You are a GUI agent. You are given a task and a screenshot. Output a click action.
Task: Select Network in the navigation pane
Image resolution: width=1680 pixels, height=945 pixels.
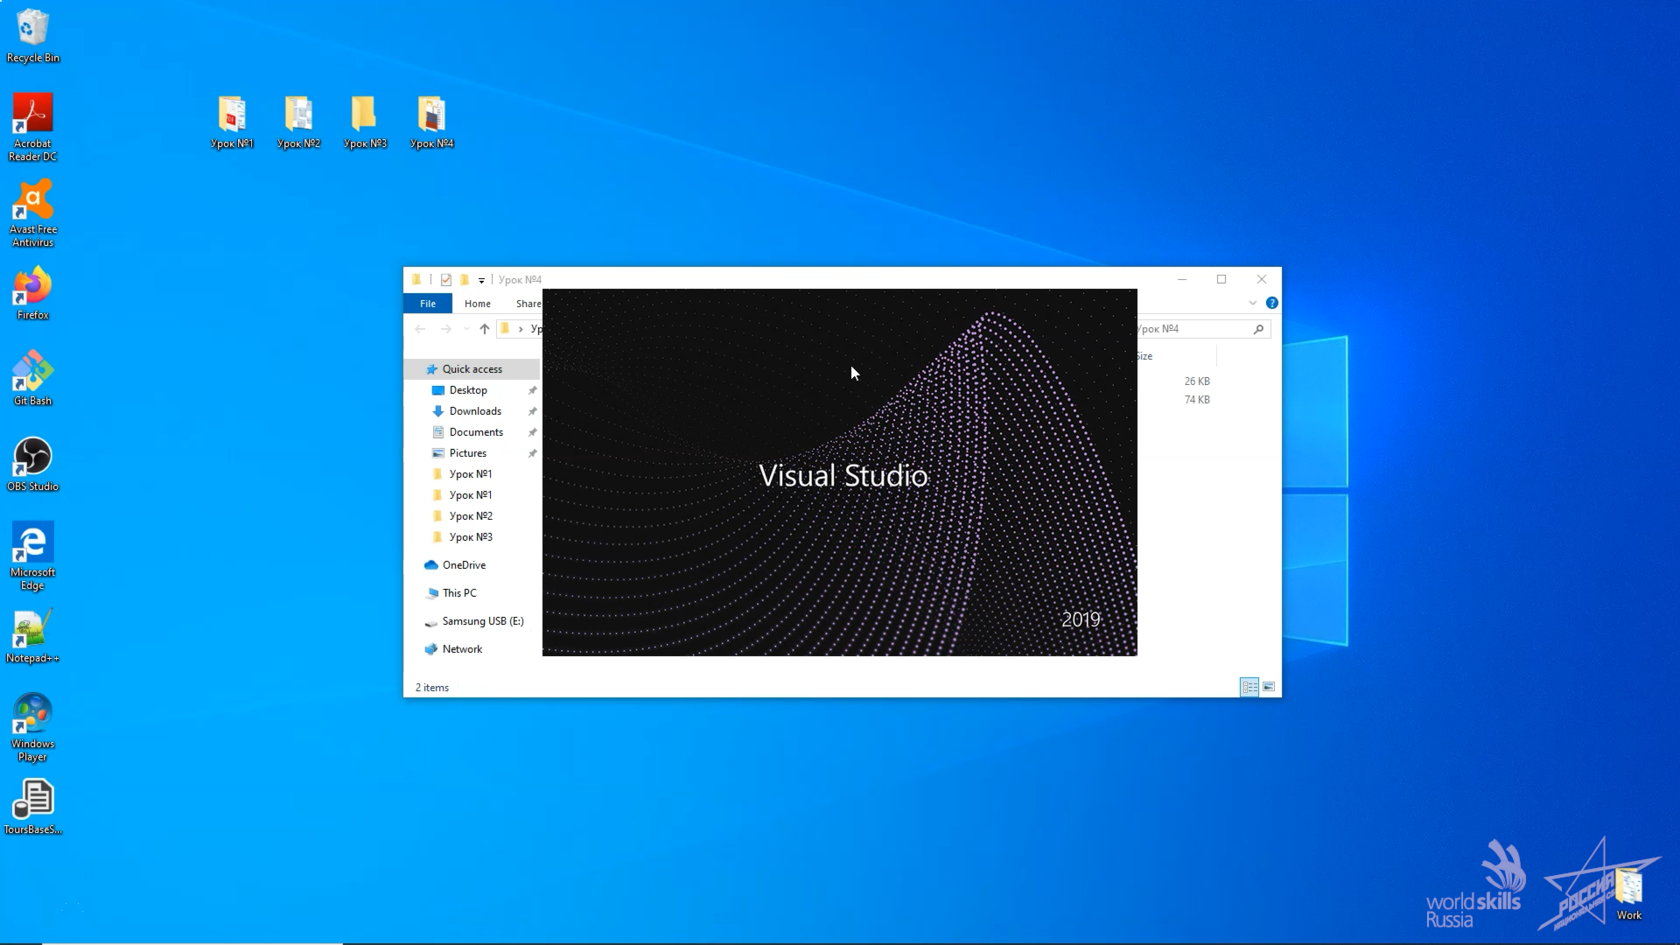(462, 649)
